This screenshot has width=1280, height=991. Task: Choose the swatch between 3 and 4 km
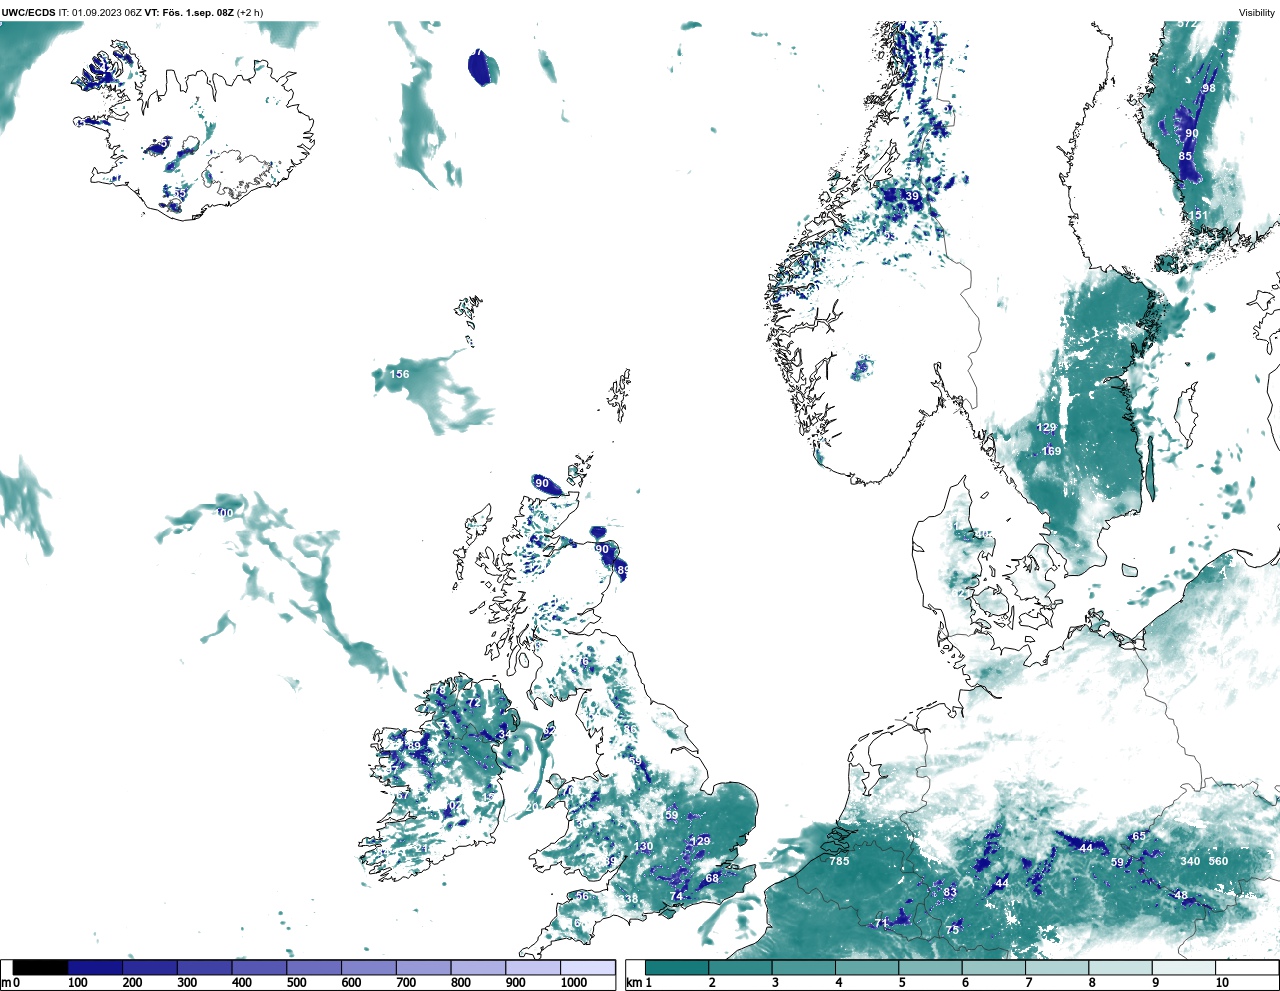[804, 967]
